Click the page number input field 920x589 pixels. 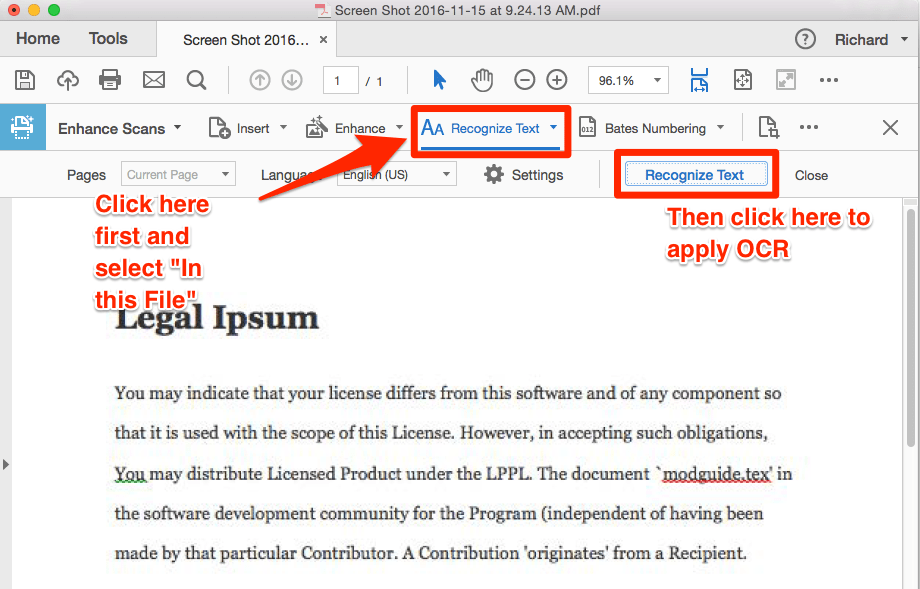click(341, 80)
